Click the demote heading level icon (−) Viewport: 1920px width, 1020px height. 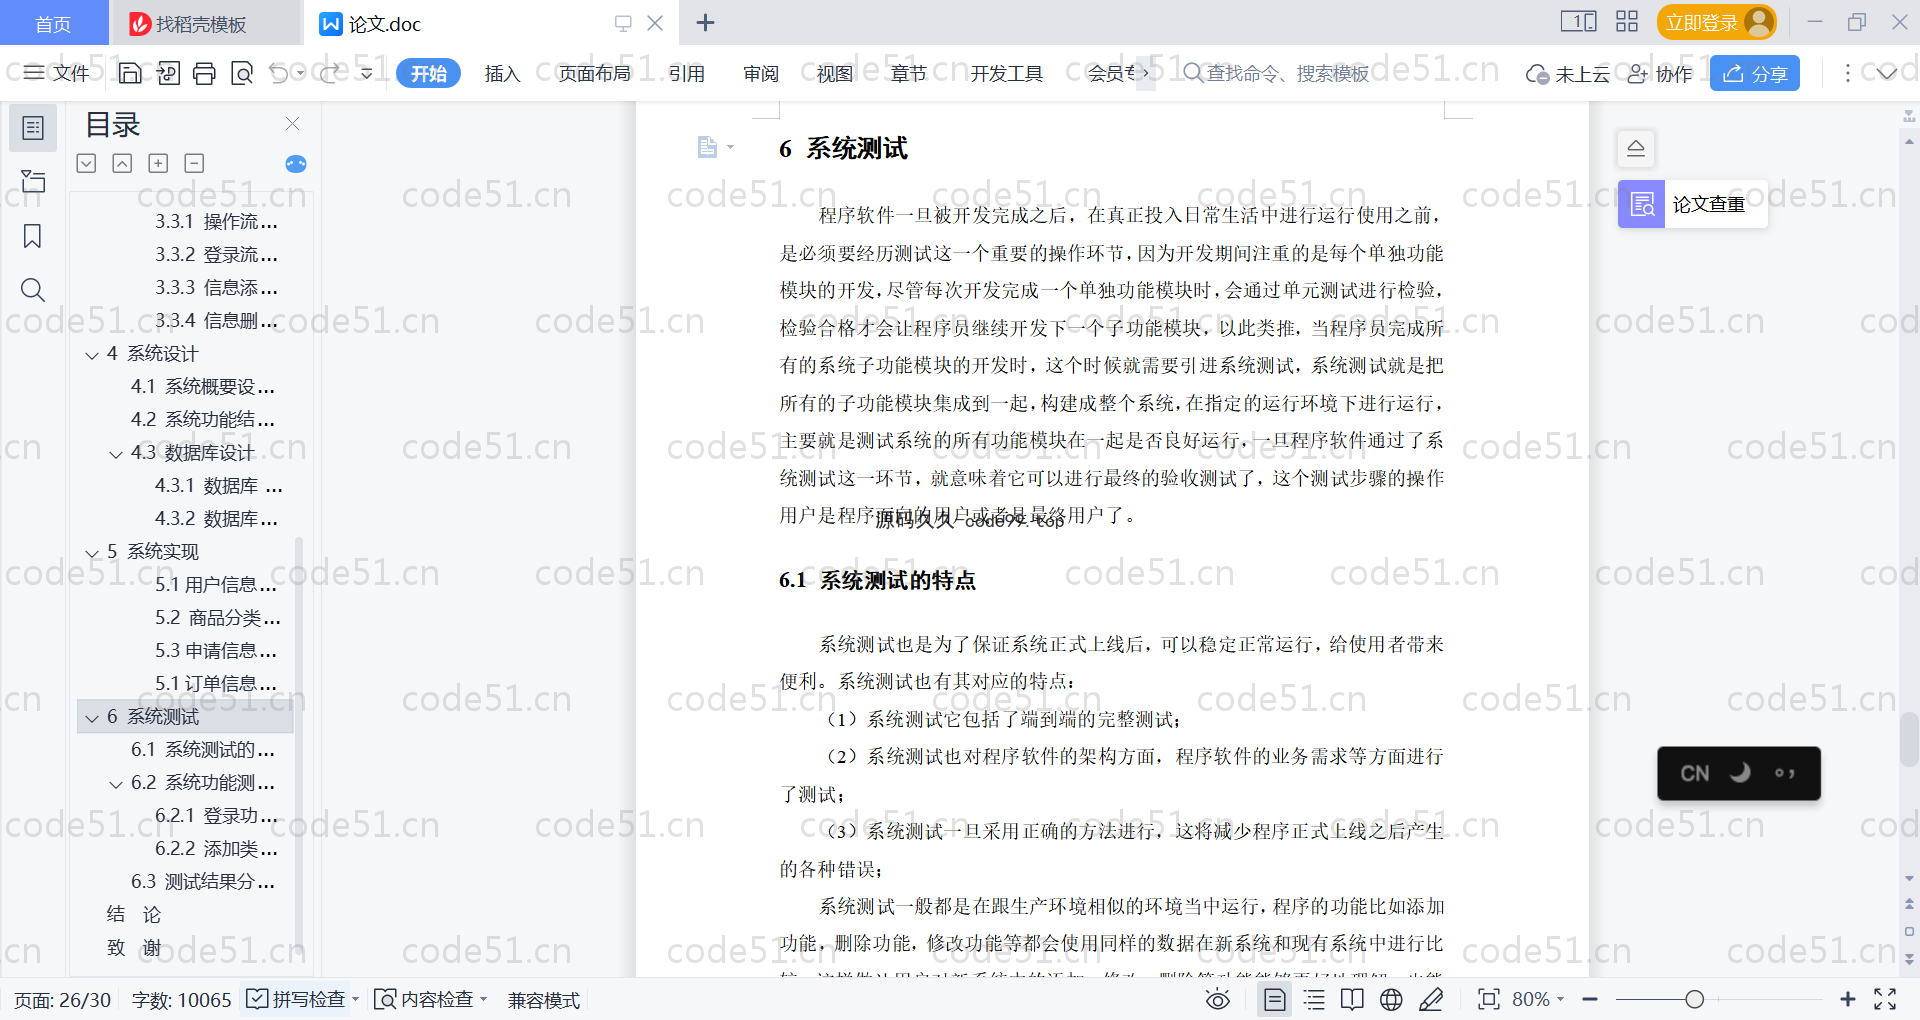click(x=195, y=163)
